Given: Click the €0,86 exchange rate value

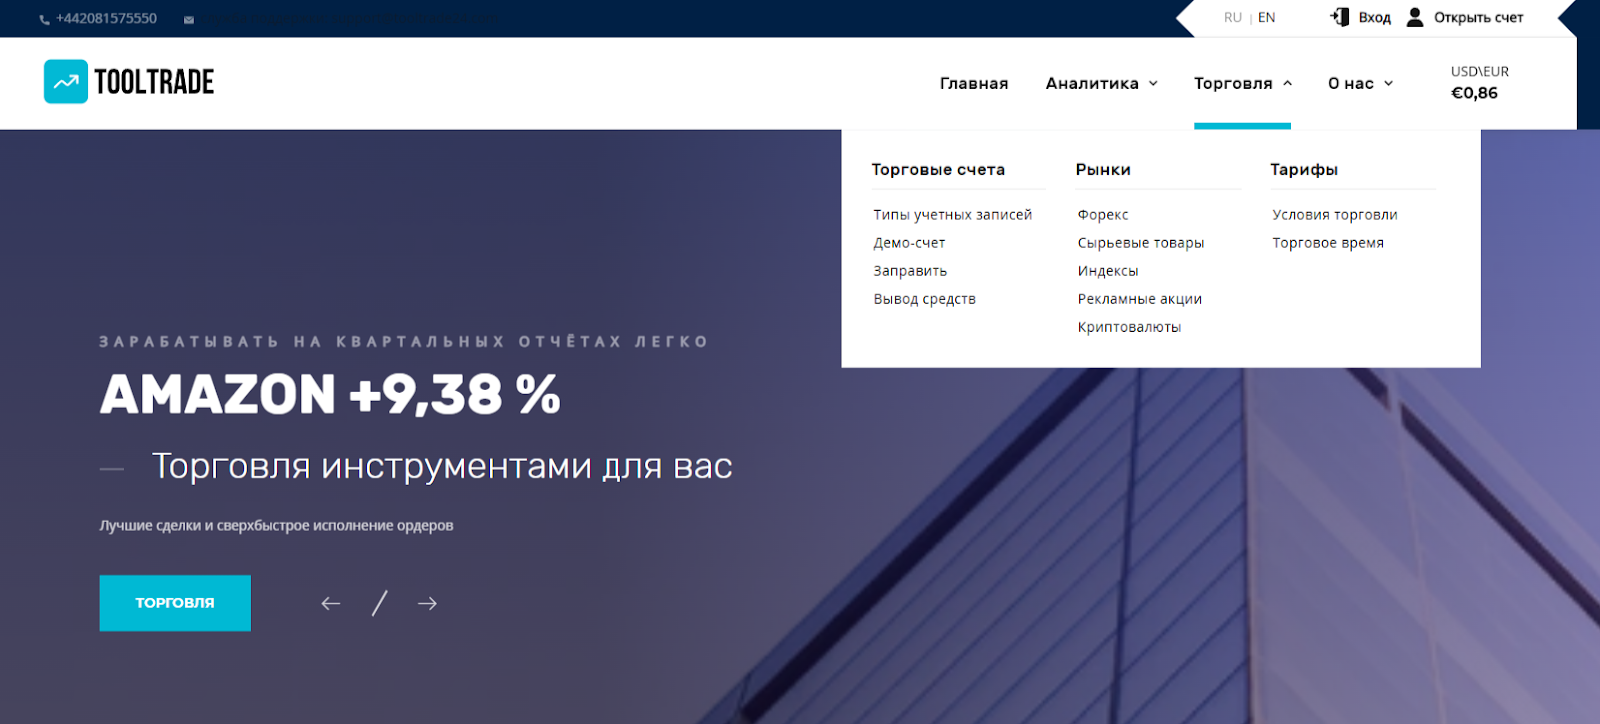Looking at the screenshot, I should click(x=1475, y=93).
